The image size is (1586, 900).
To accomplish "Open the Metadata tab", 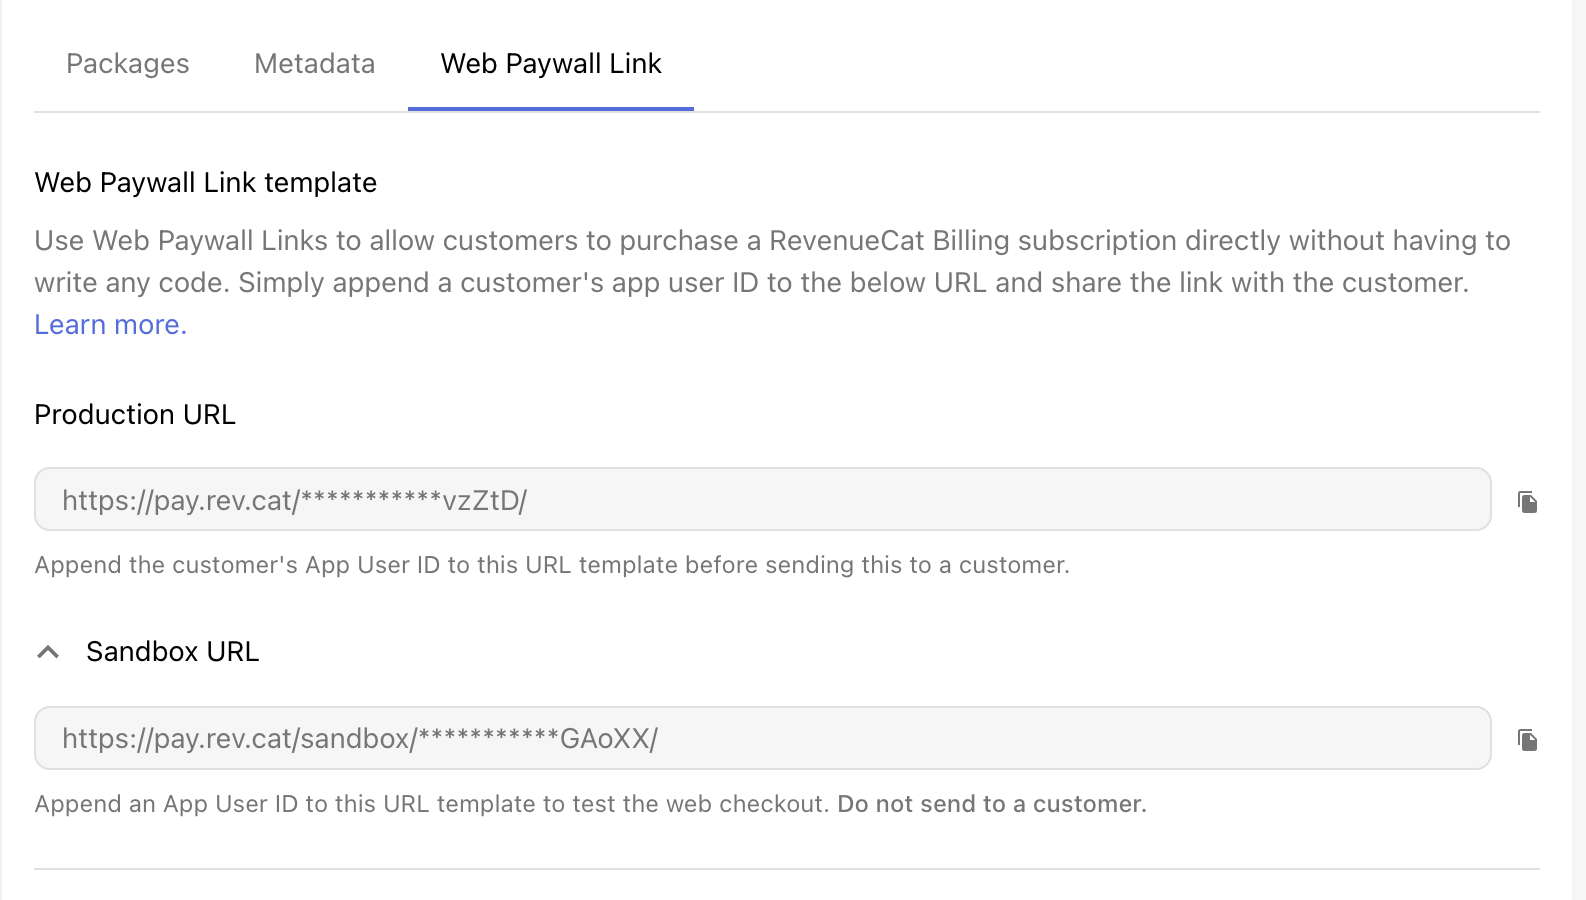I will pyautogui.click(x=315, y=64).
